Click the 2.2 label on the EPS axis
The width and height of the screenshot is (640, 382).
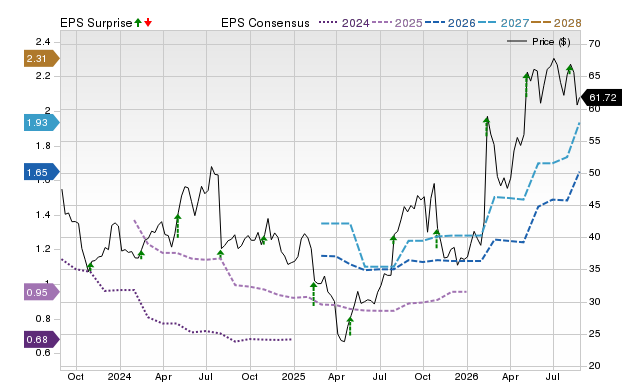(x=43, y=76)
